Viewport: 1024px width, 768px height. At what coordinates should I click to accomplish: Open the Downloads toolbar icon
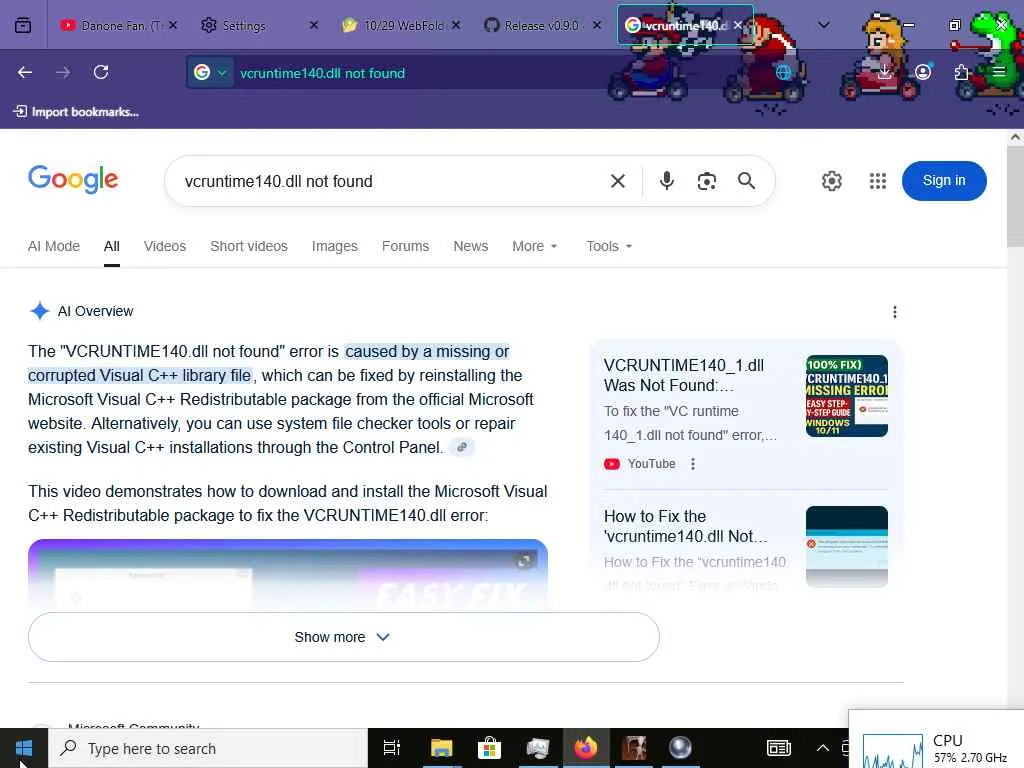885,72
